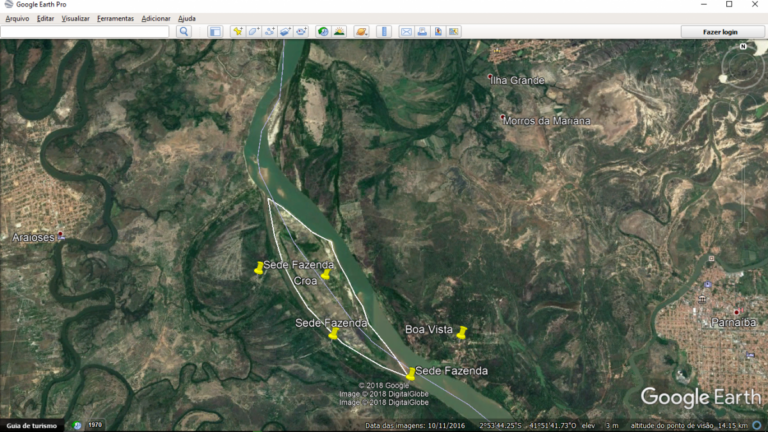Image resolution: width=768 pixels, height=432 pixels.
Task: Click the coordinates readout in status bar
Action: 527,426
